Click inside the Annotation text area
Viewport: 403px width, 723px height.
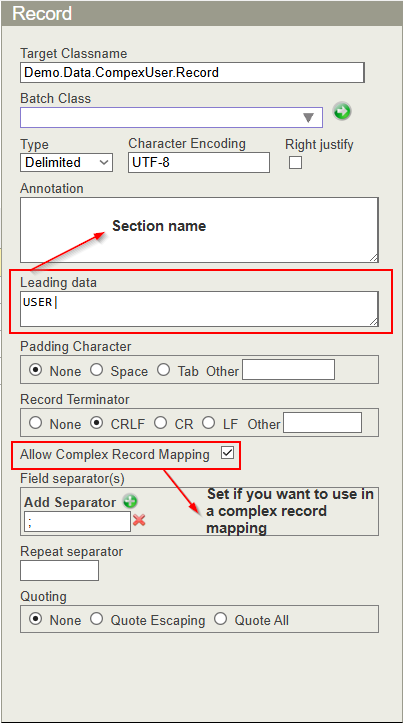pos(199,230)
